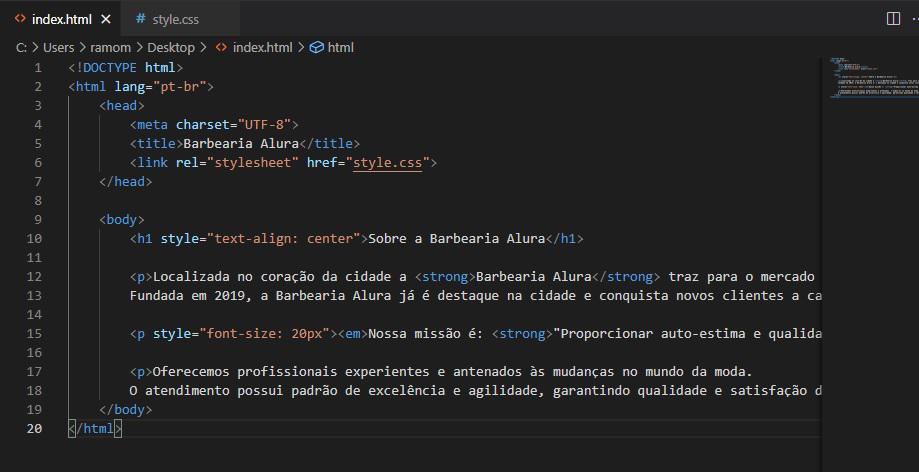Open the style.css tab
This screenshot has width=919, height=472.
(176, 19)
